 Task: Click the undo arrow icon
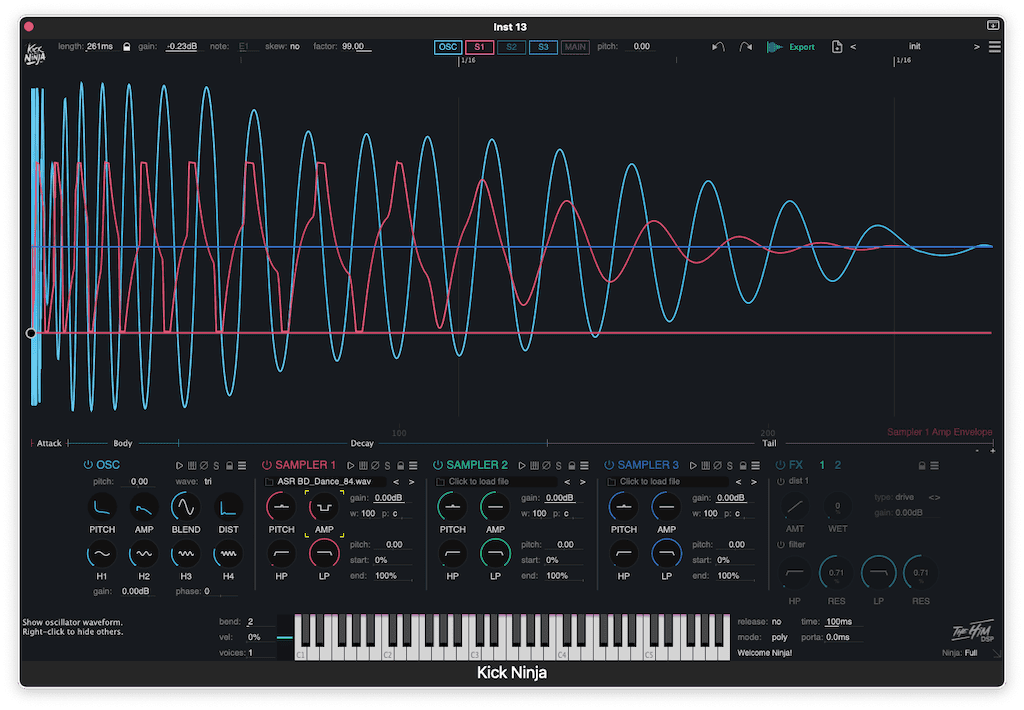click(x=718, y=47)
